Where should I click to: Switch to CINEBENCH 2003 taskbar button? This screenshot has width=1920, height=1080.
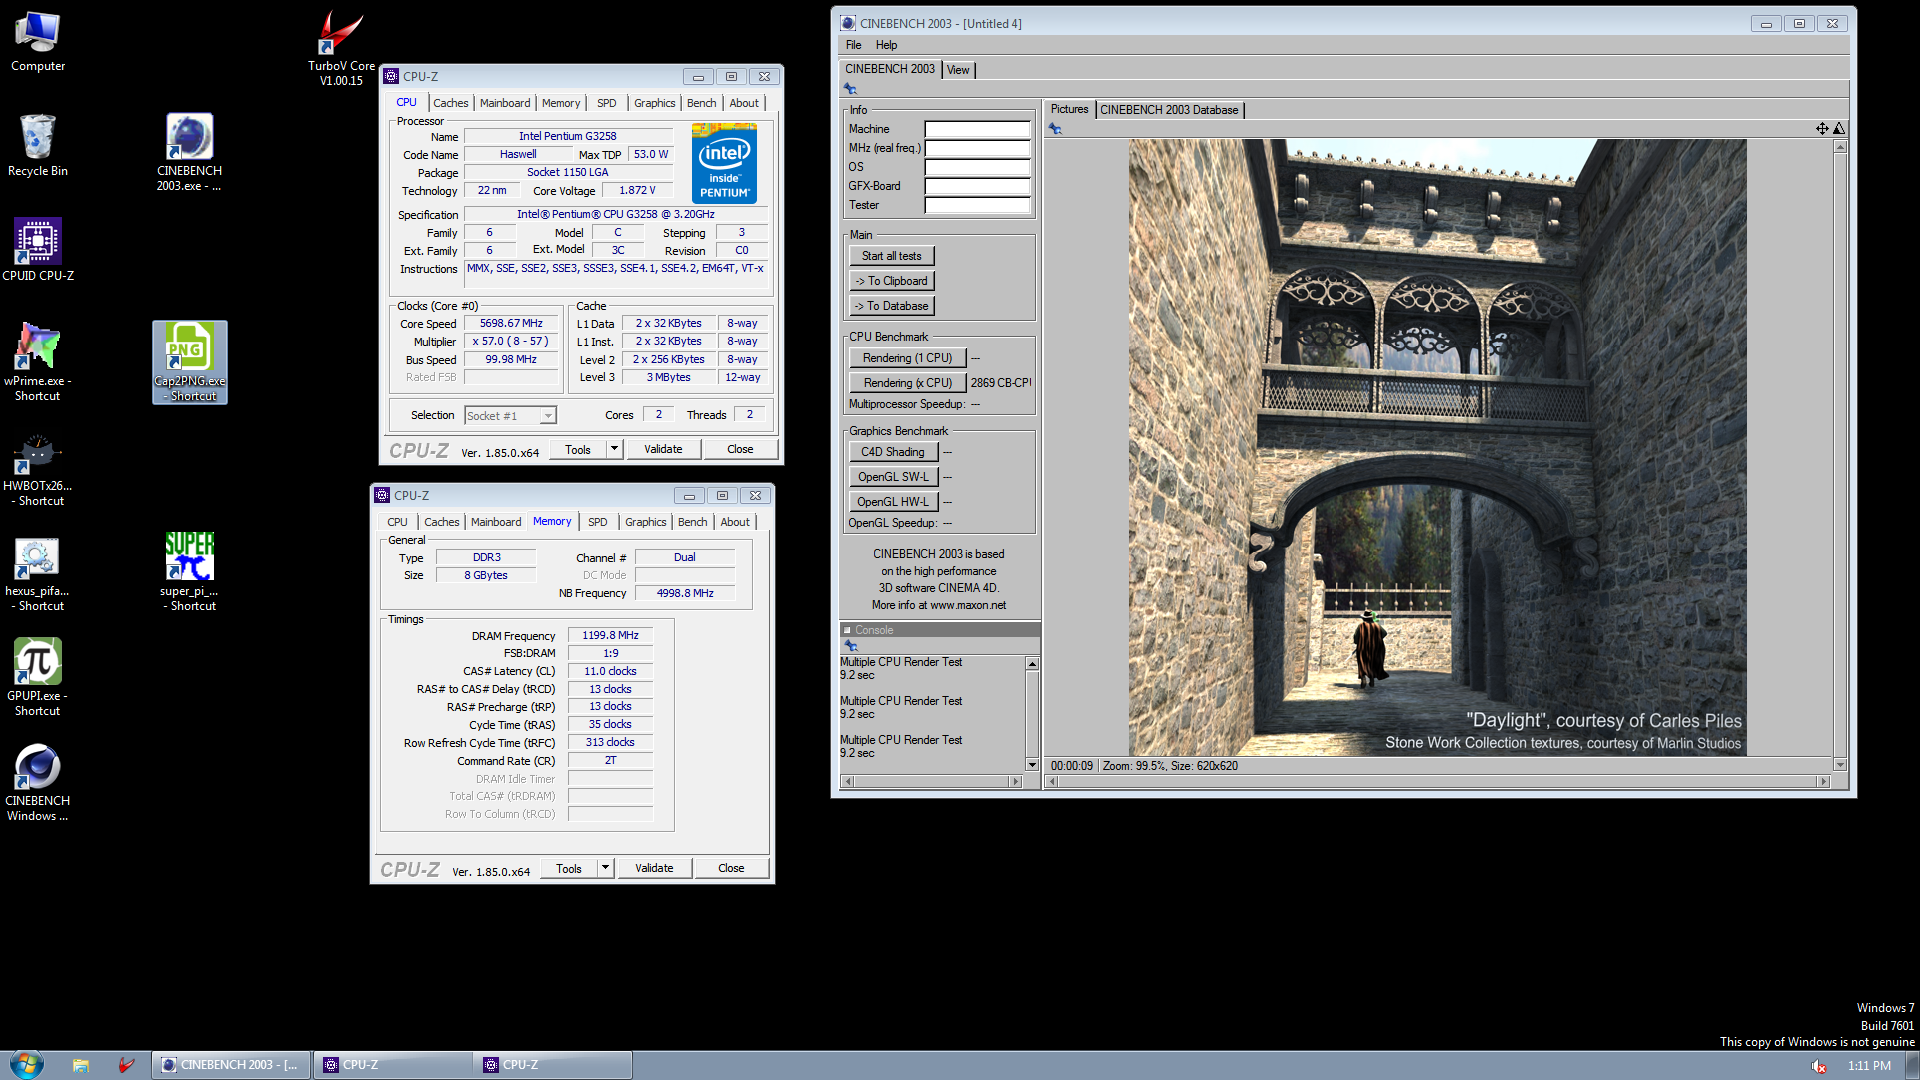230,1065
